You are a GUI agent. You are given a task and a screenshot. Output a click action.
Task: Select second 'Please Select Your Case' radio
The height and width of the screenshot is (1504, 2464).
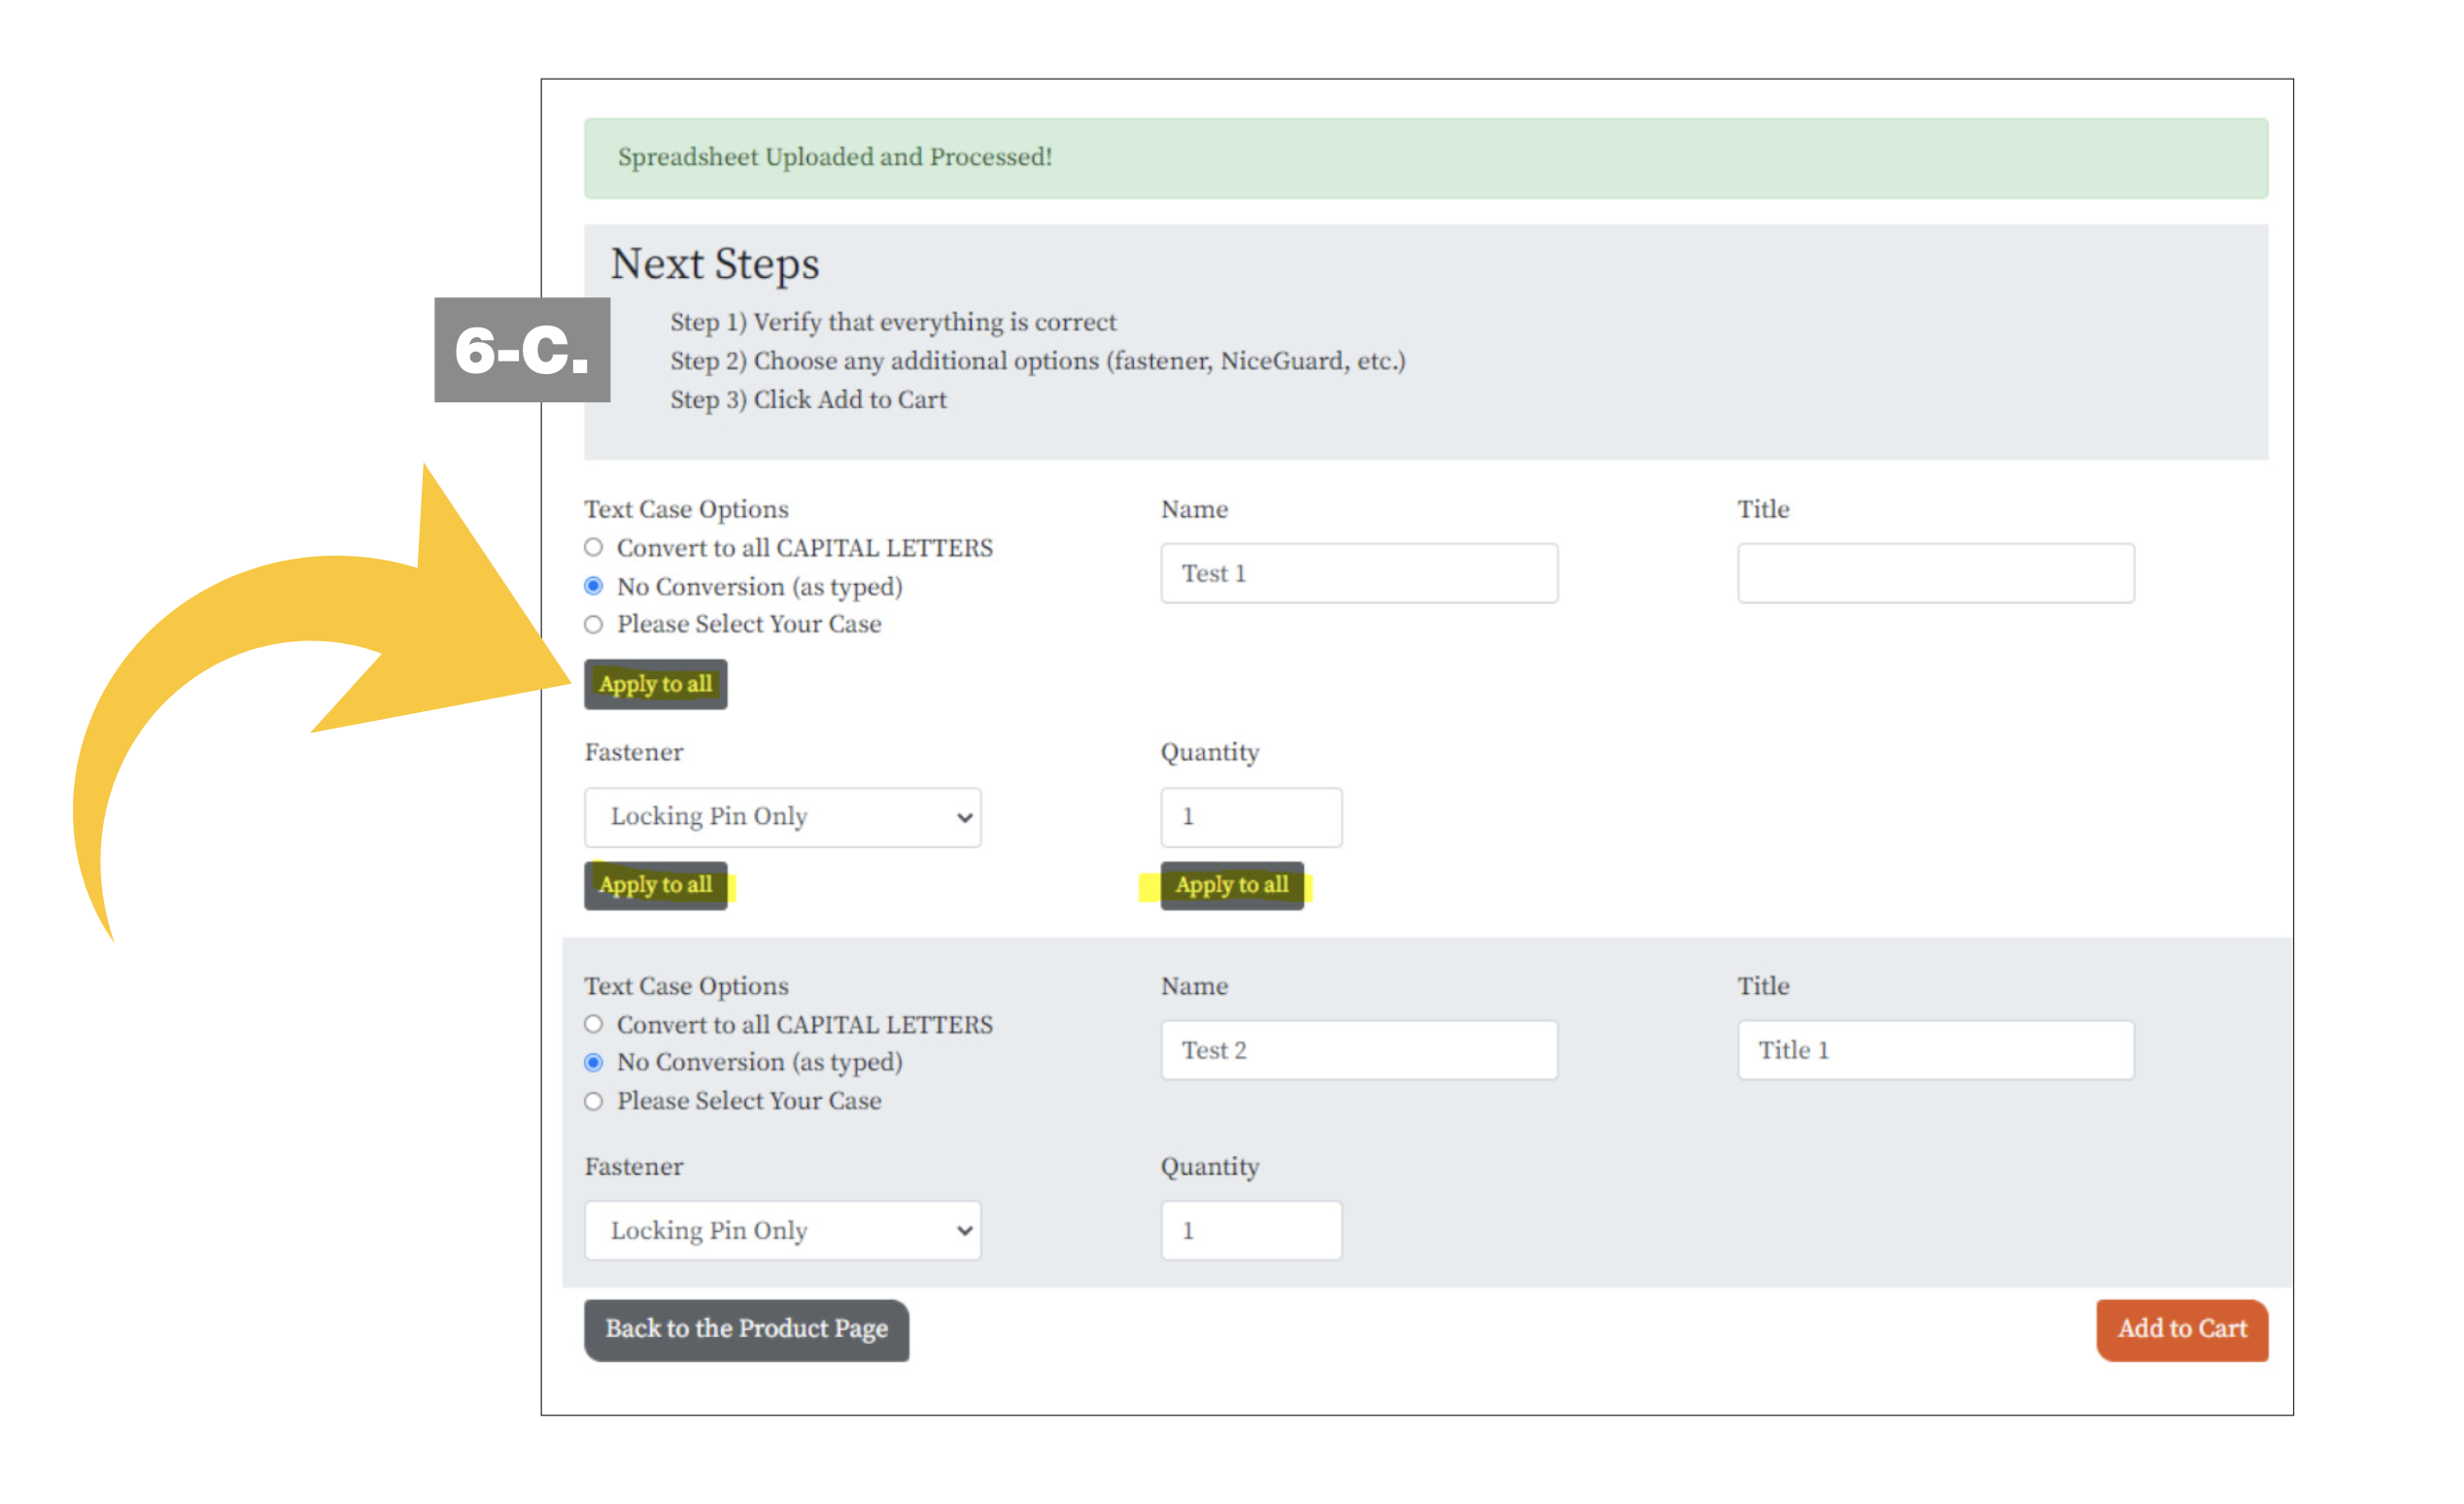click(593, 1101)
